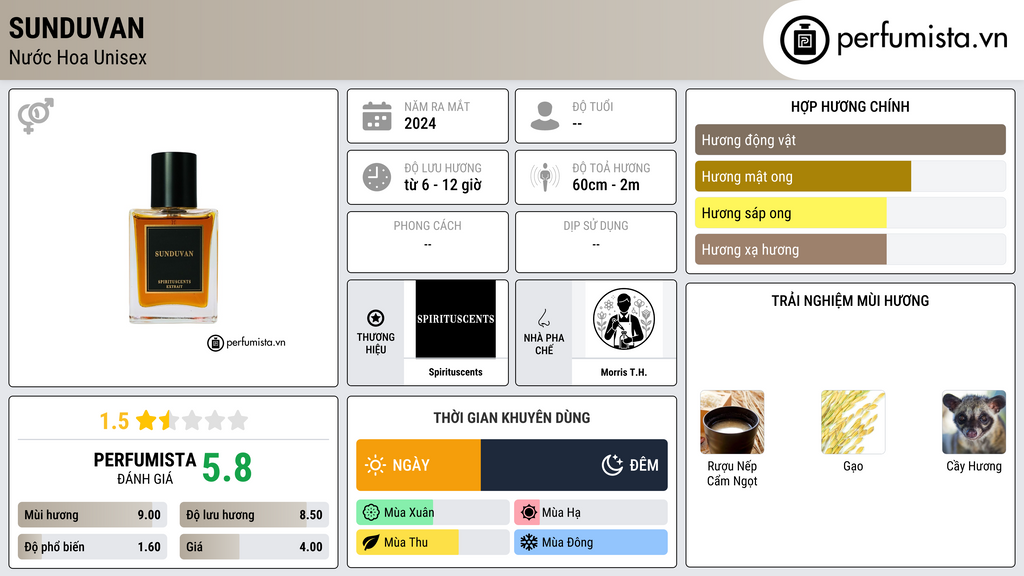Screen dimensions: 1024x576
Task: Click the Giá 4.00 score bar
Action: point(255,547)
